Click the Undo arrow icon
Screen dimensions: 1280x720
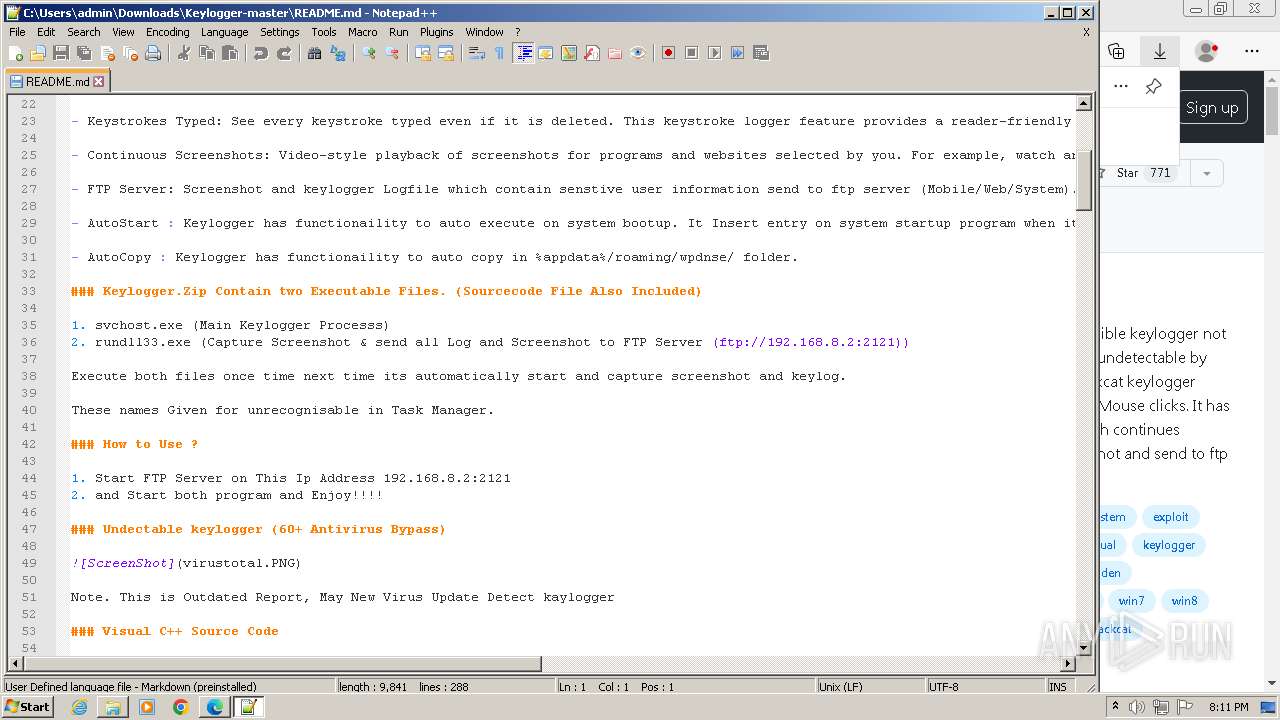(x=260, y=53)
